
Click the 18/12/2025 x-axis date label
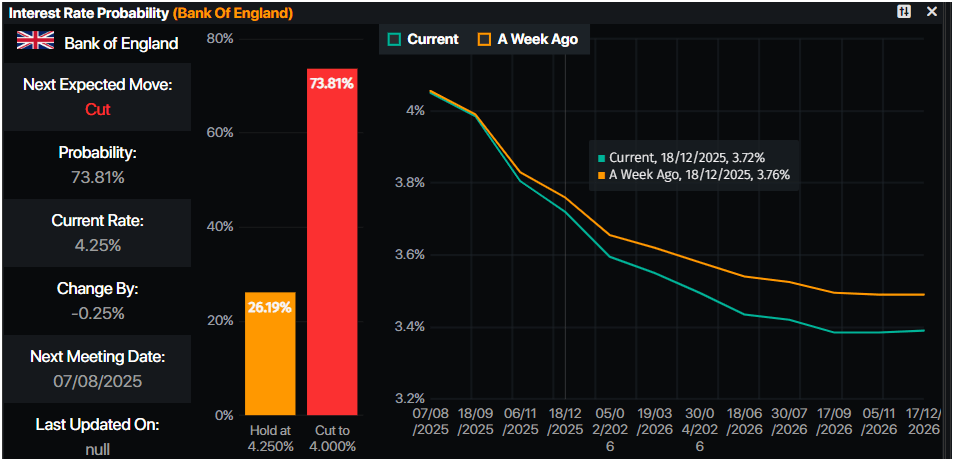click(x=565, y=420)
